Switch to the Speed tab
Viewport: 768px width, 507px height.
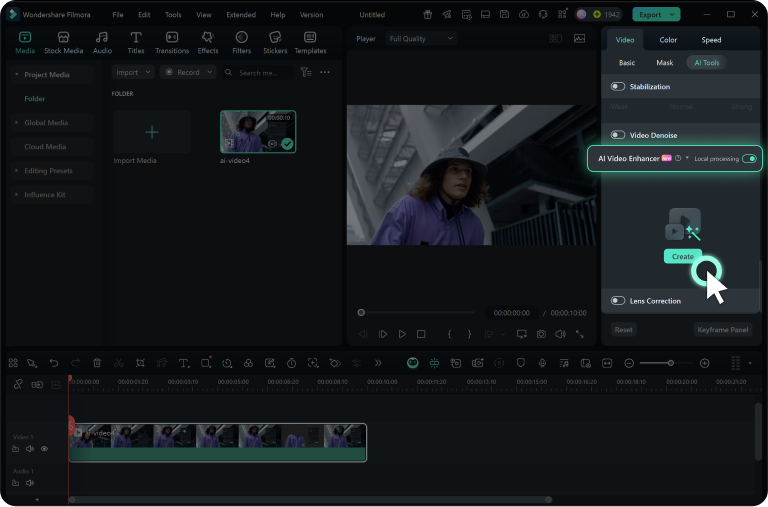point(711,40)
